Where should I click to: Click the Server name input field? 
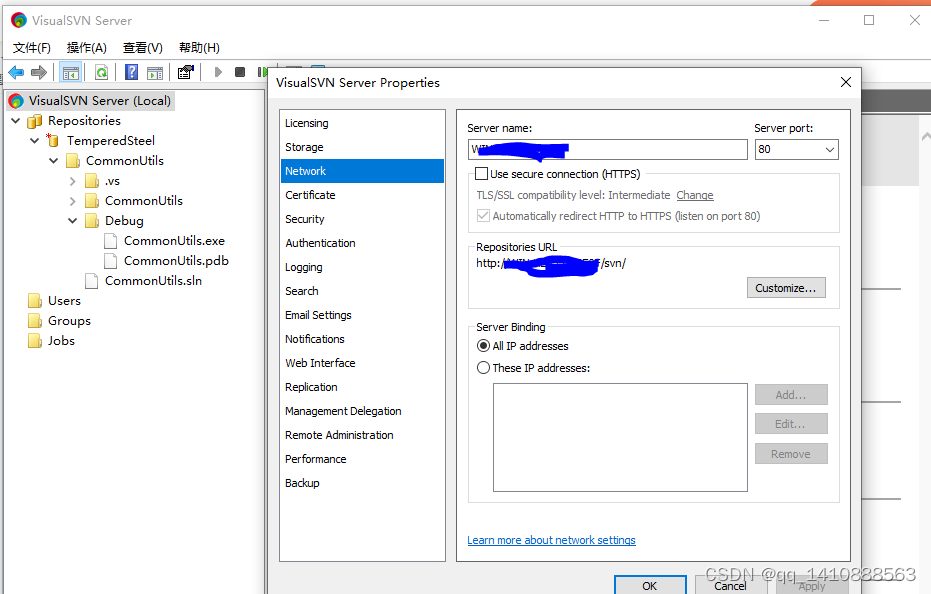pos(607,149)
